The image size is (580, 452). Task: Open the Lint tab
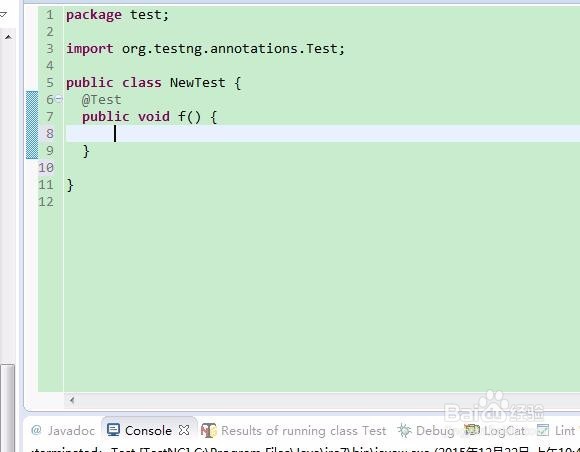pos(556,431)
